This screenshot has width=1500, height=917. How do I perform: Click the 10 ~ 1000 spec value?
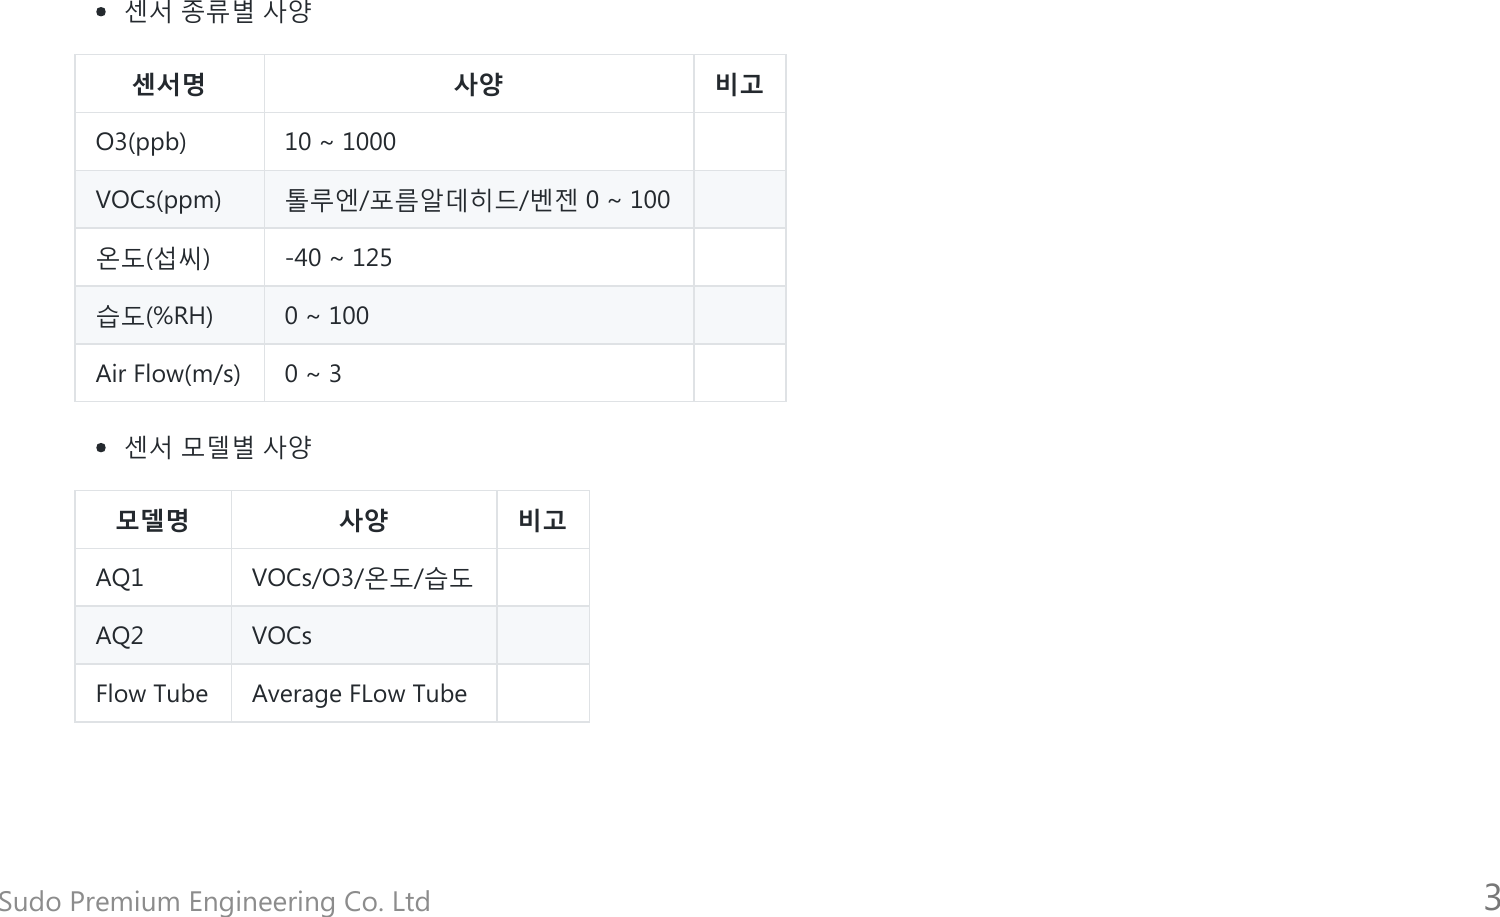pos(340,142)
